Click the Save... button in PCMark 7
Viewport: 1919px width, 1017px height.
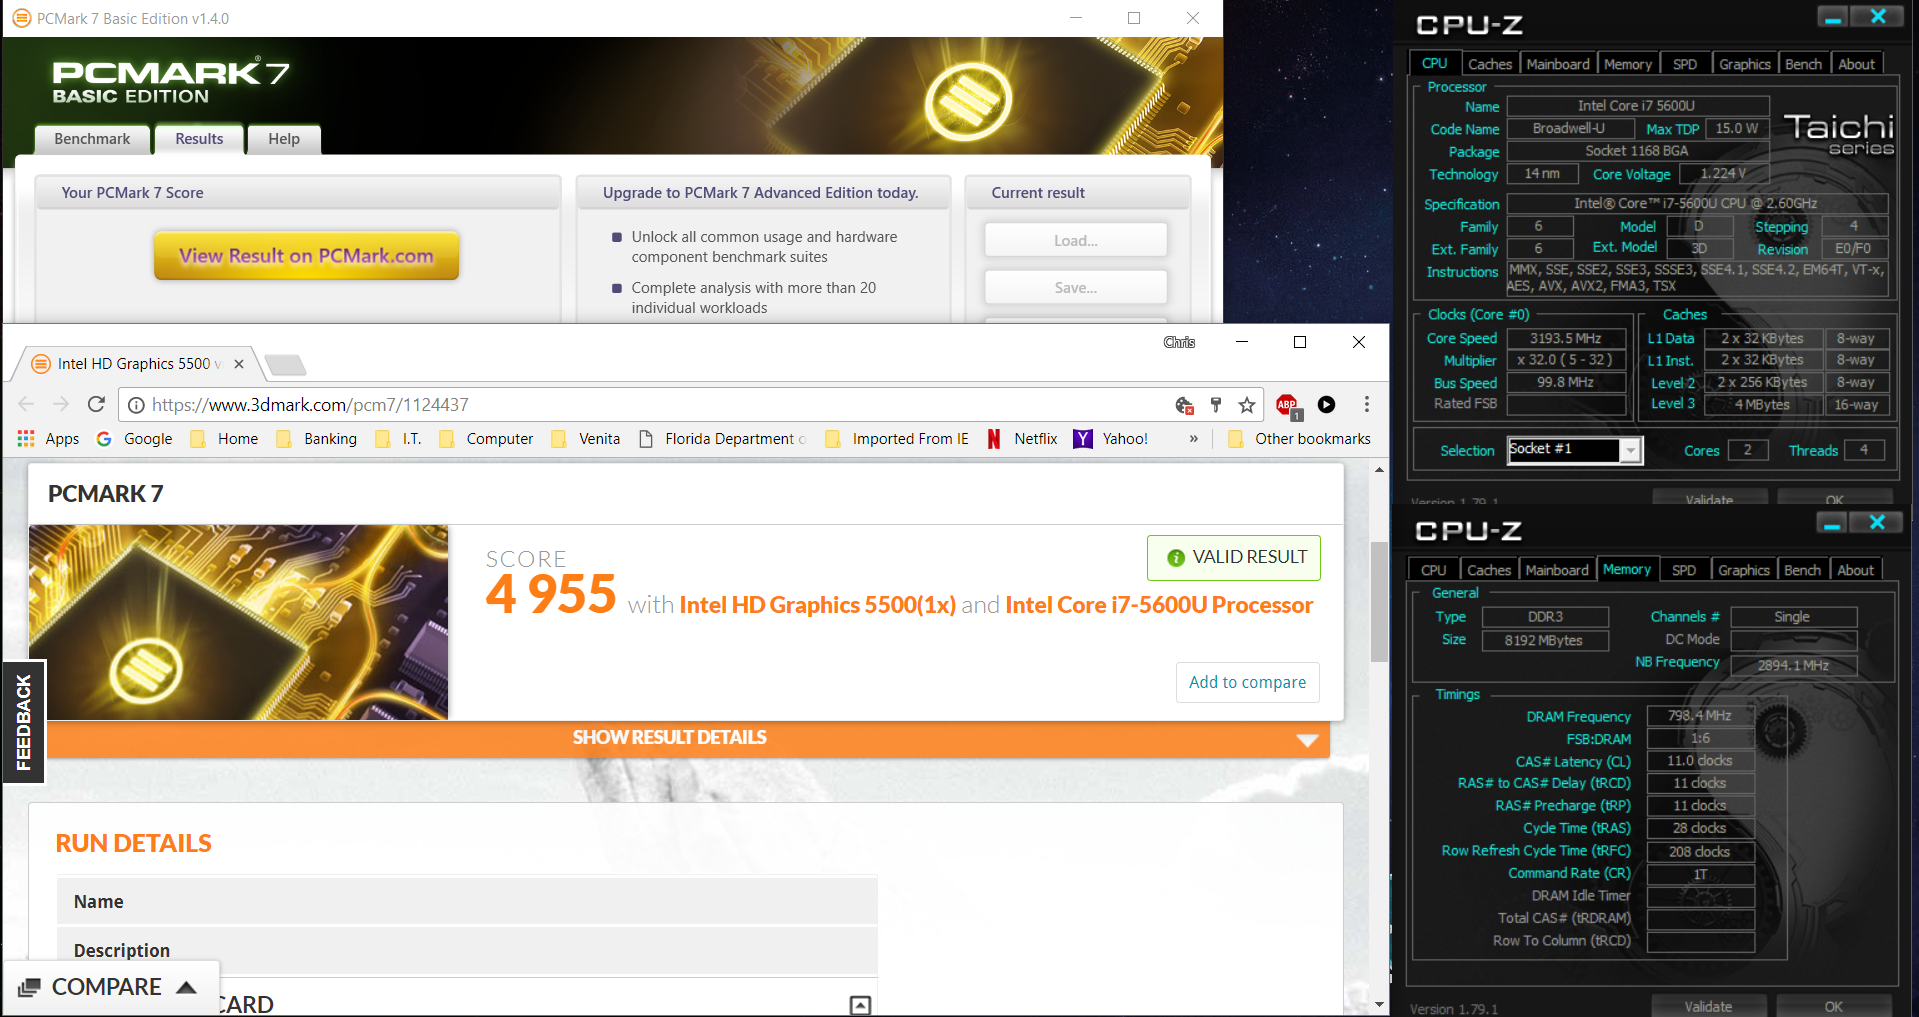coord(1076,288)
